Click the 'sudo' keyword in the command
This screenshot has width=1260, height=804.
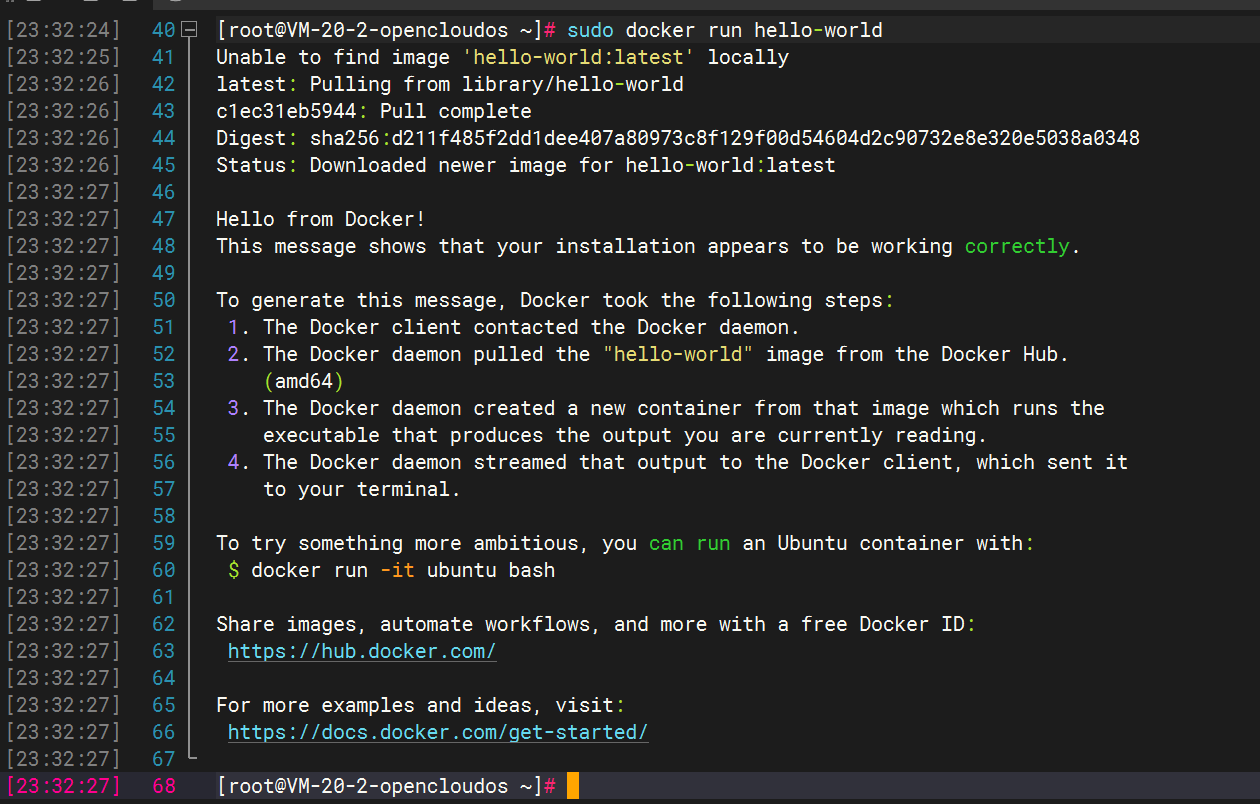pos(590,30)
